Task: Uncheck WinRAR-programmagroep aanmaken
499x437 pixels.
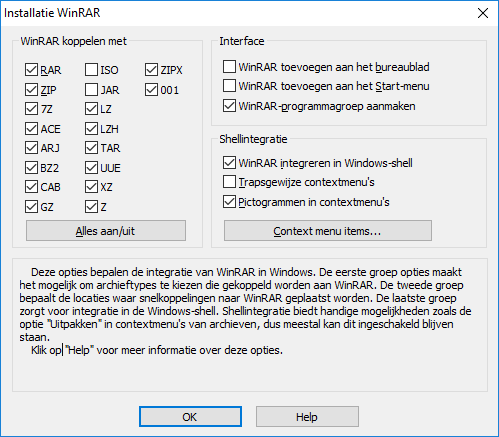Action: click(x=229, y=106)
